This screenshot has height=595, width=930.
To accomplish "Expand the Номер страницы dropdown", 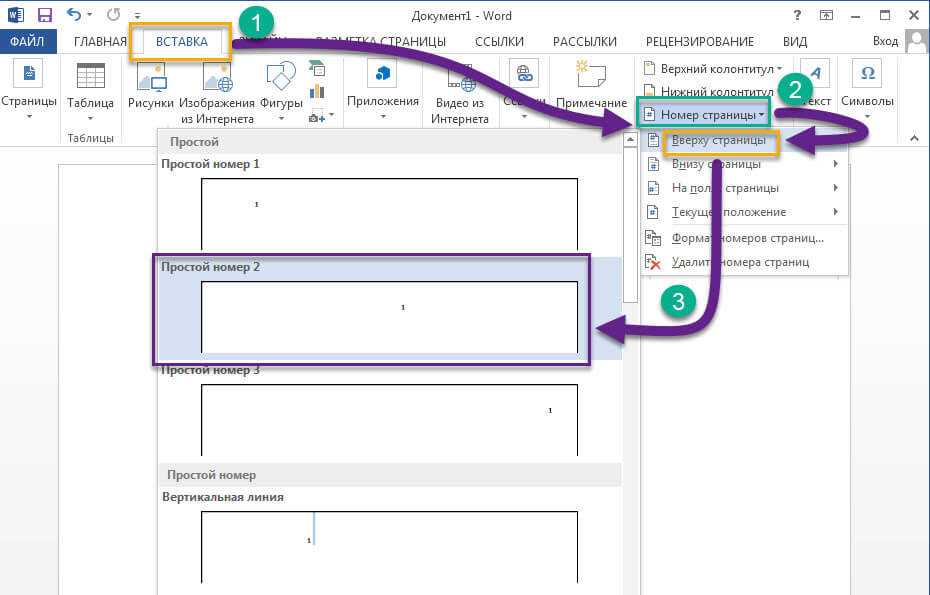I will (705, 115).
